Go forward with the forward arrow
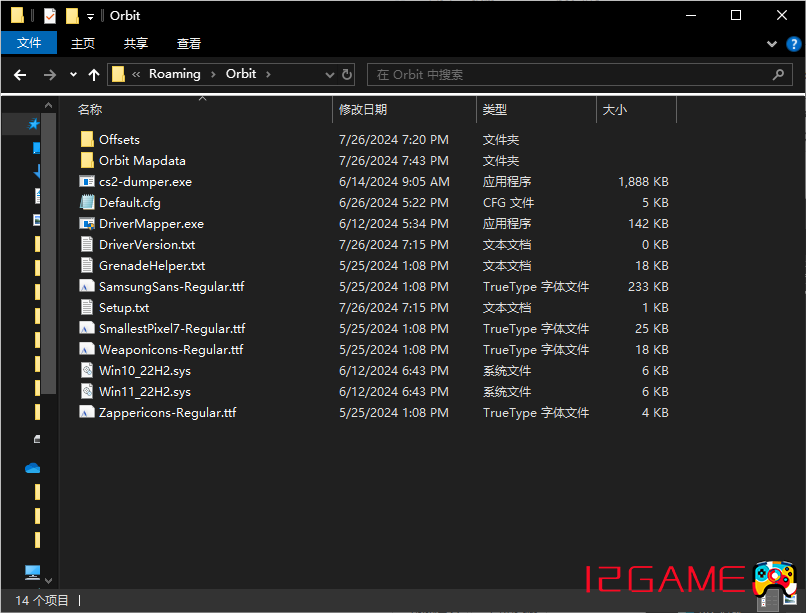806x613 pixels. click(50, 75)
